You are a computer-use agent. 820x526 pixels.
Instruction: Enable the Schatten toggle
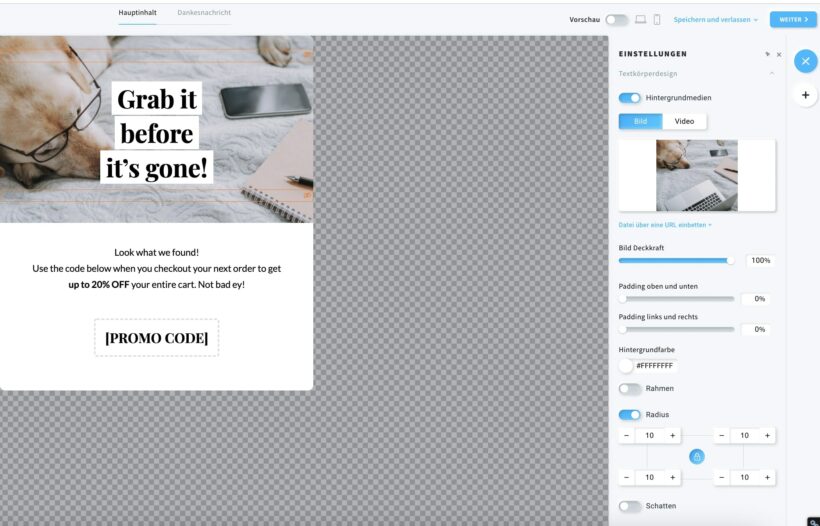630,506
